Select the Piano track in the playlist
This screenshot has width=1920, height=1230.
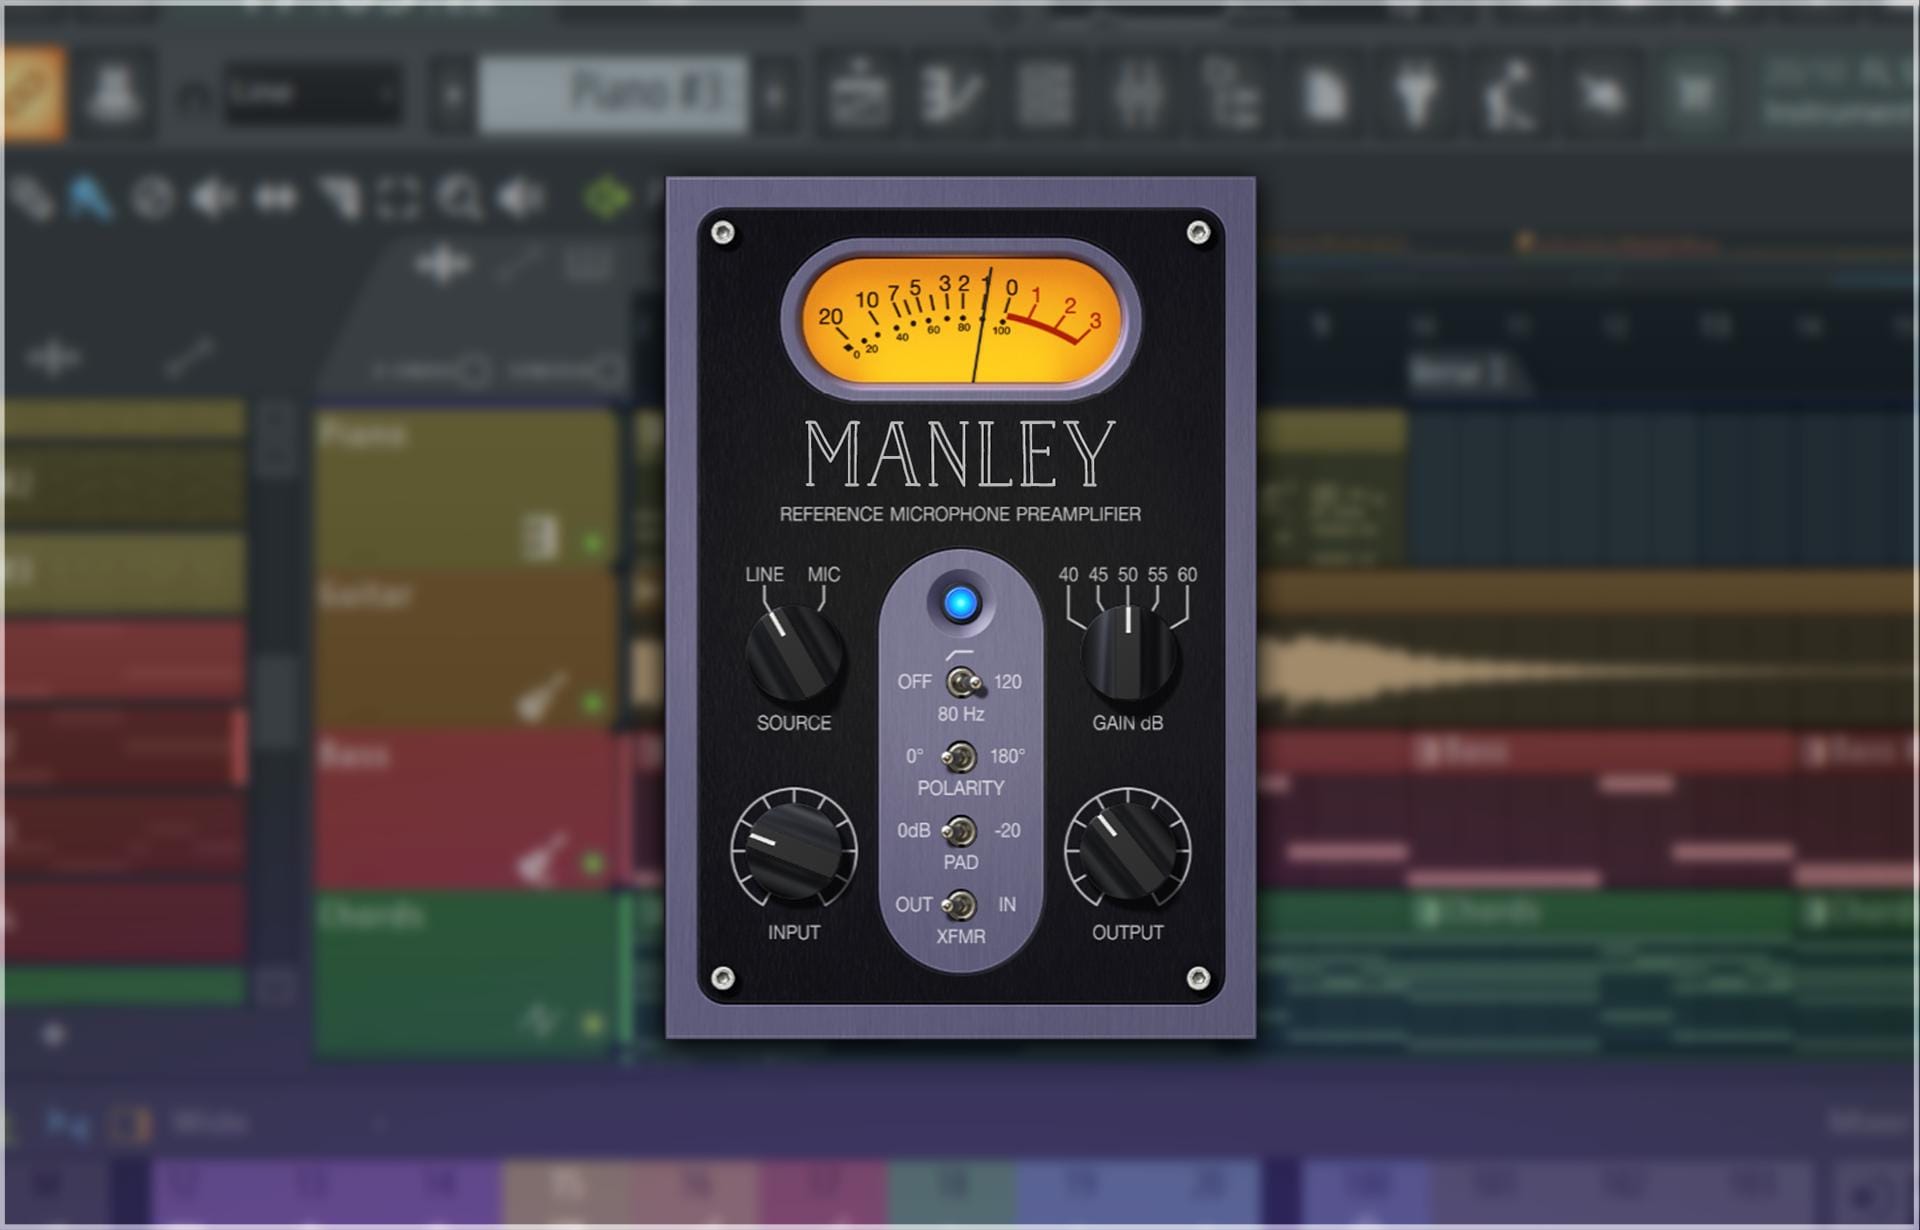pyautogui.click(x=467, y=490)
